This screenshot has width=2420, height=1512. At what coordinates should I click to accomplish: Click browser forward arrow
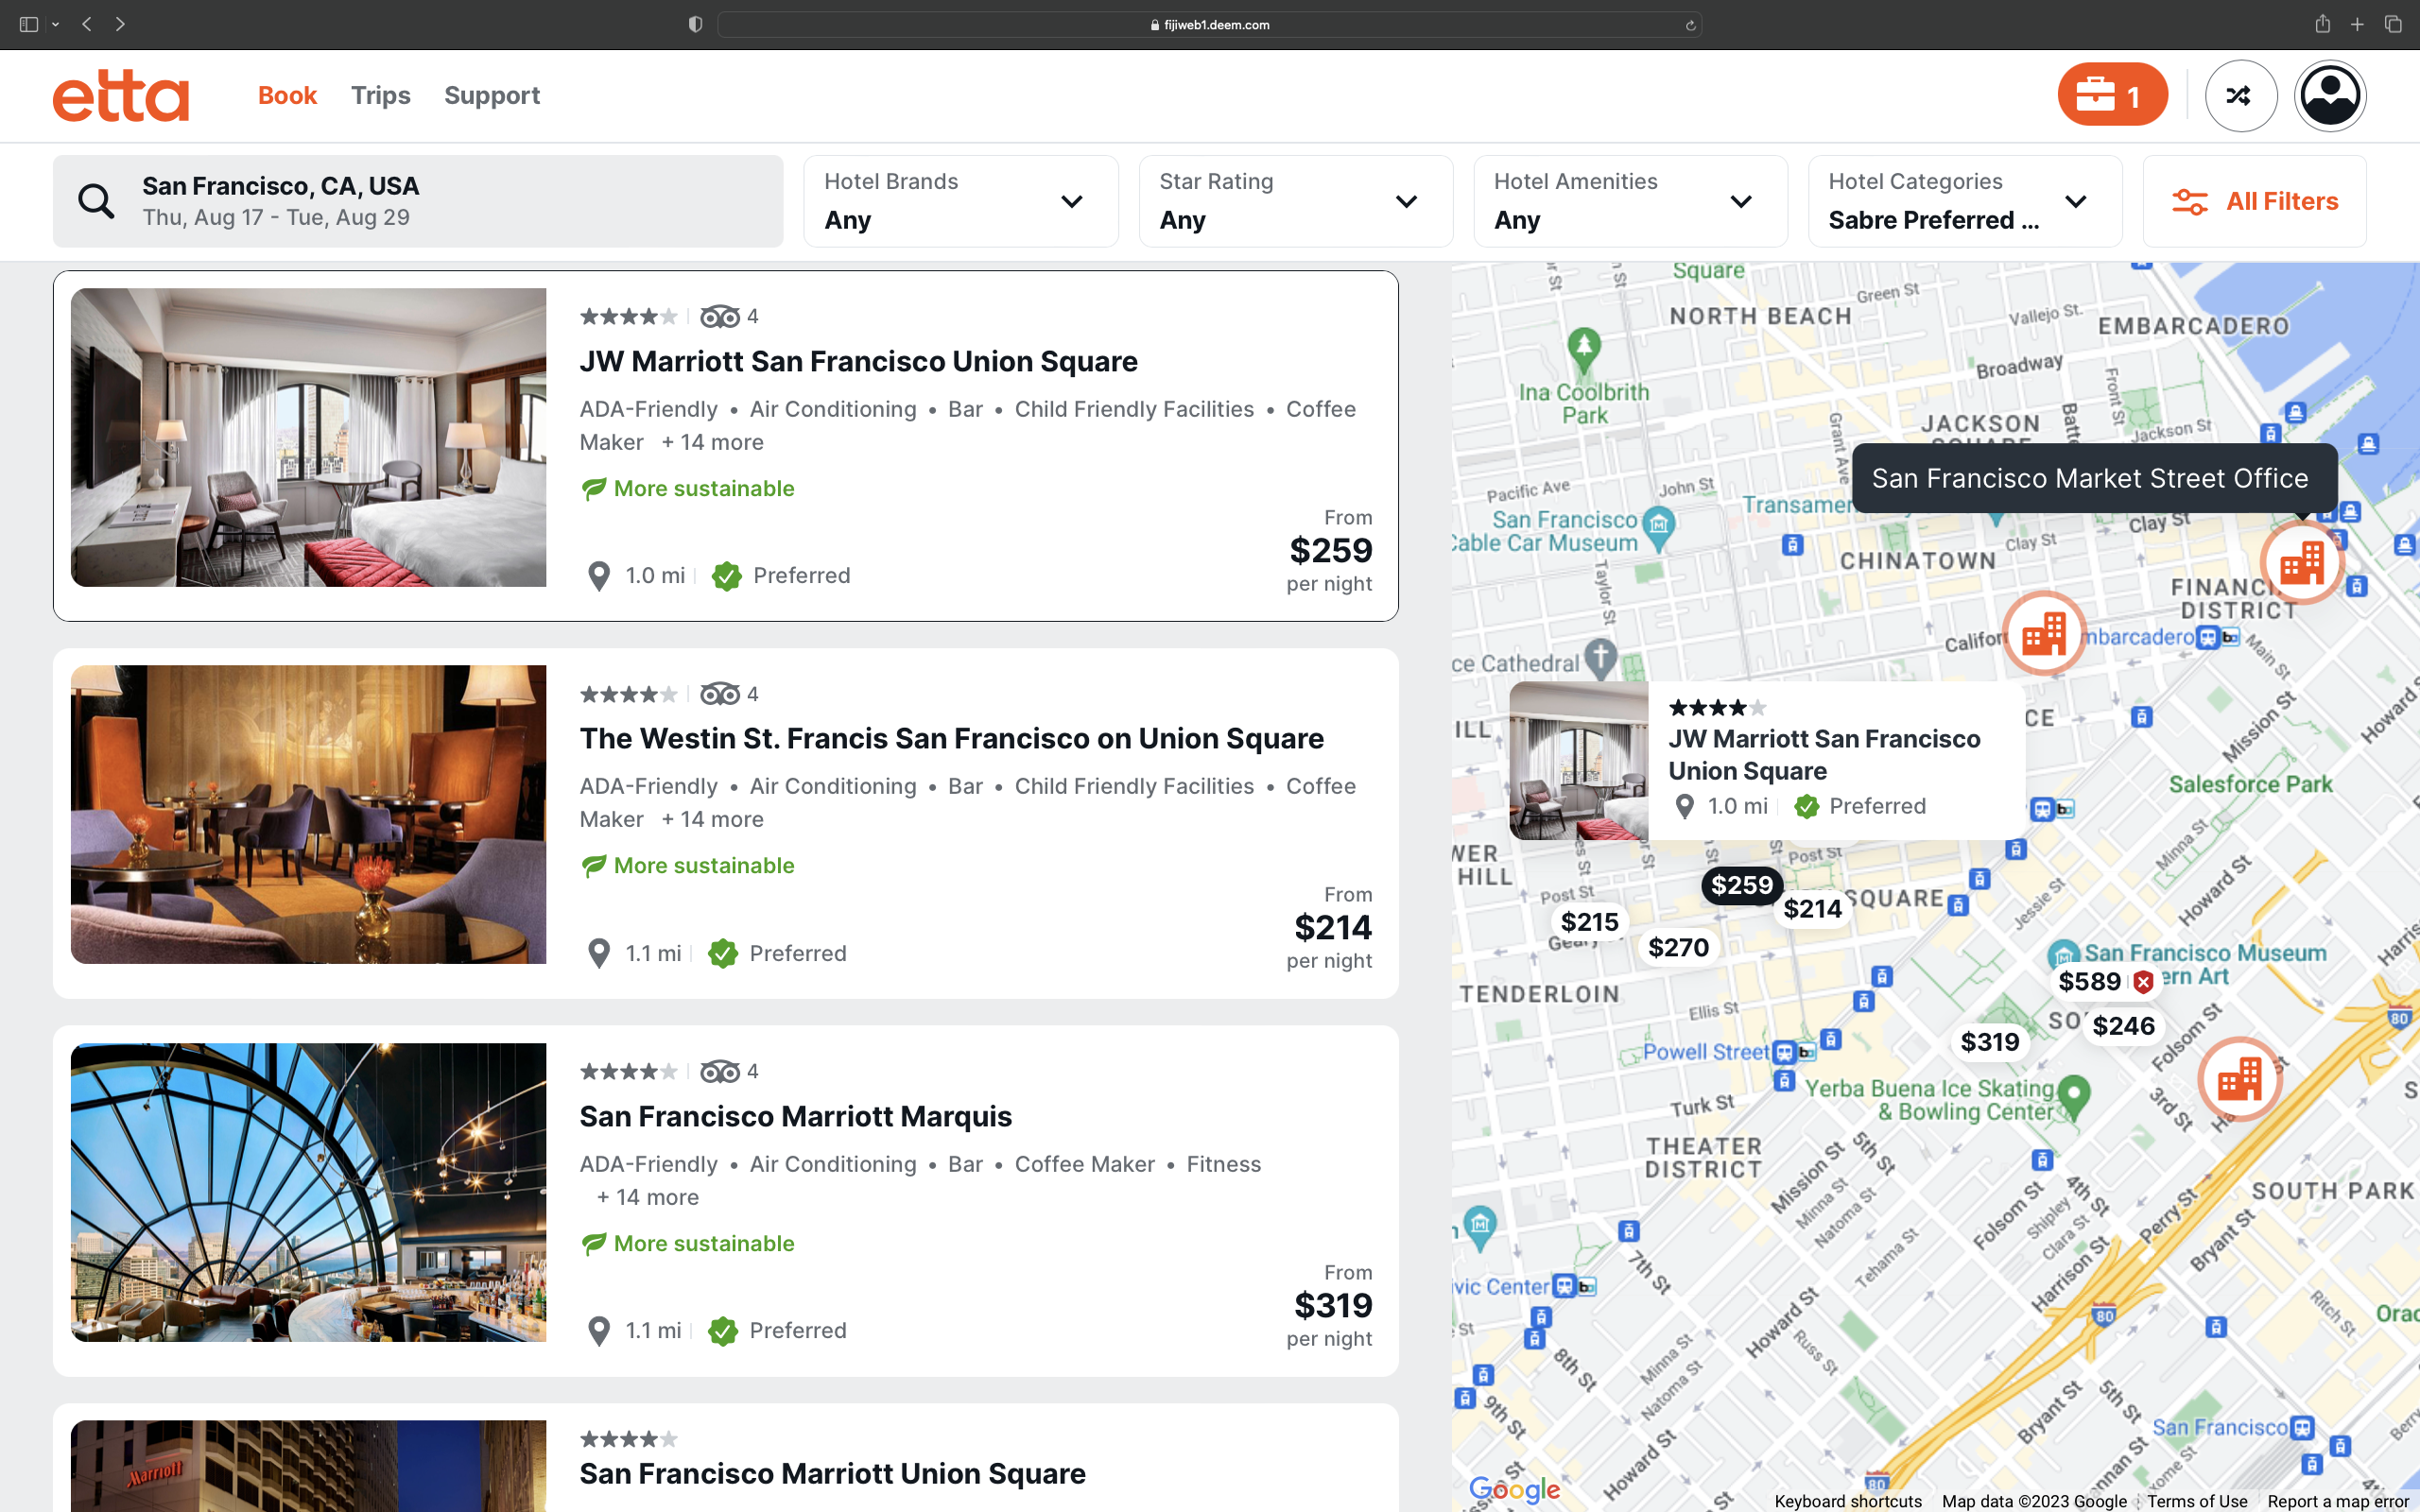click(x=120, y=24)
